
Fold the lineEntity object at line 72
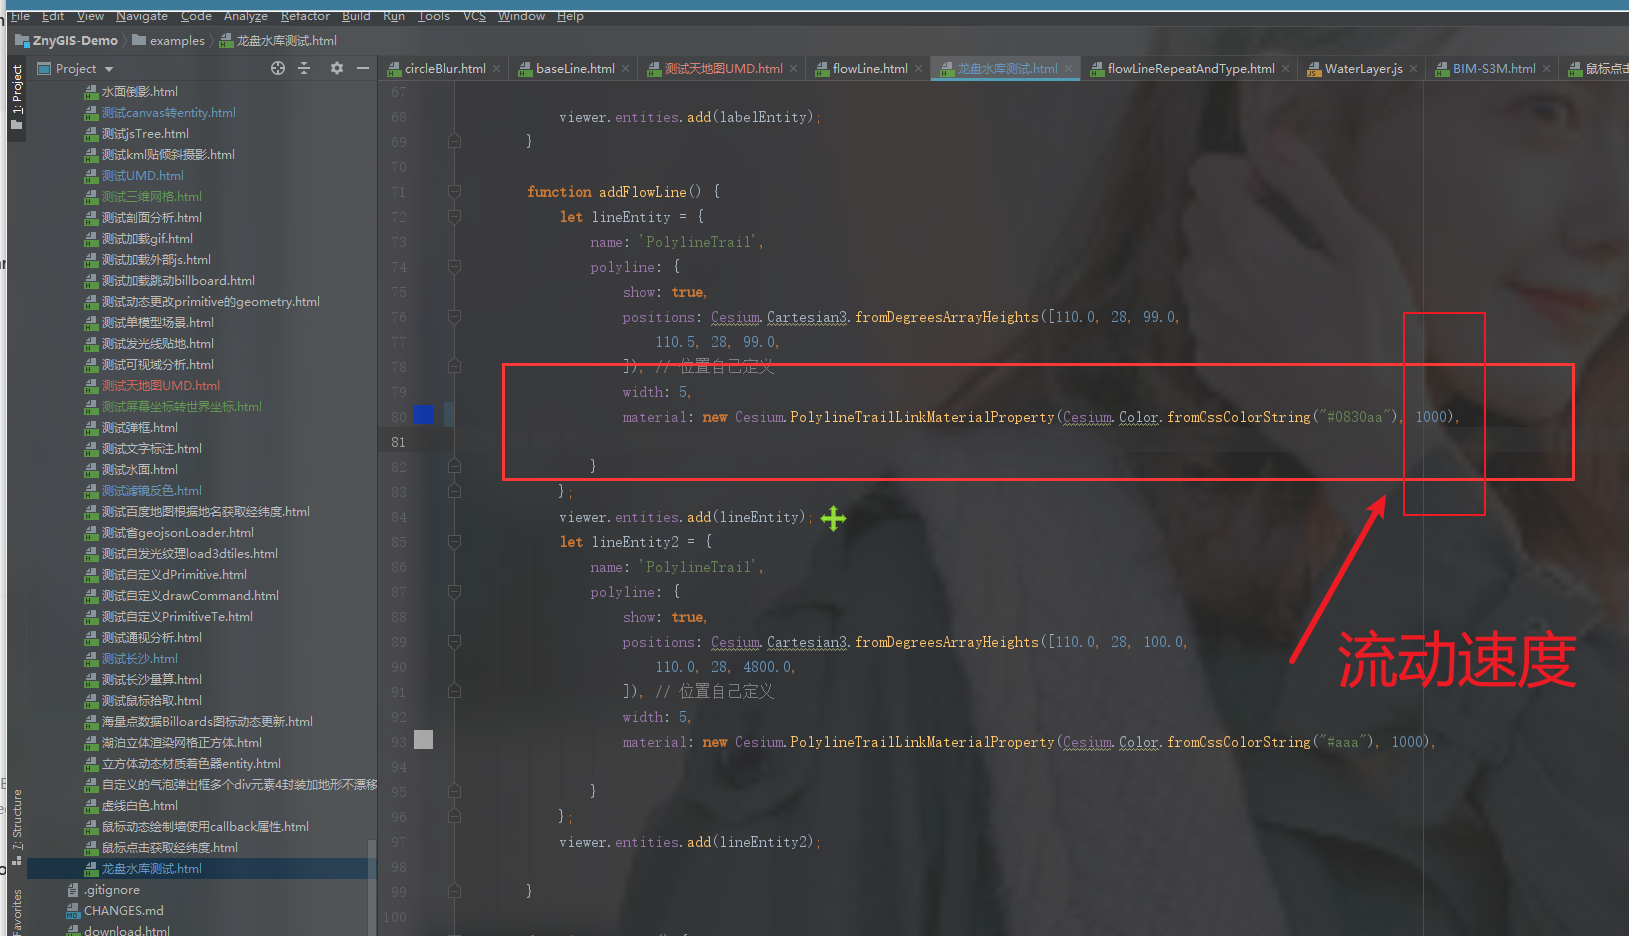click(x=454, y=216)
